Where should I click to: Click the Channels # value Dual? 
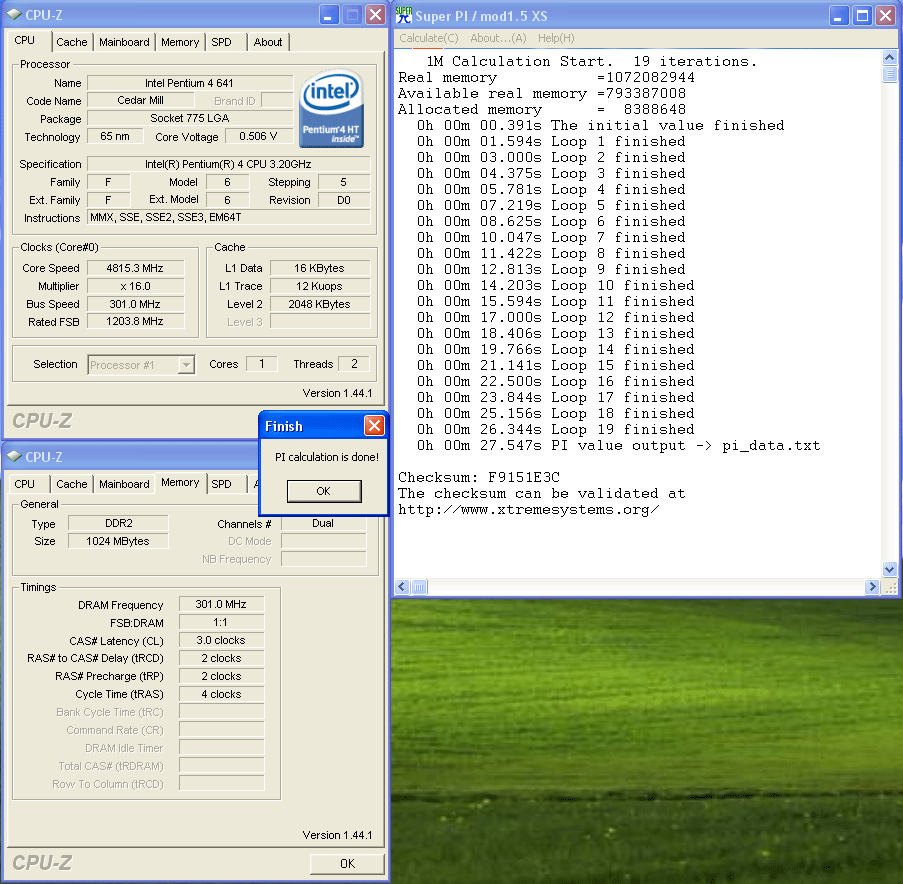(323, 523)
